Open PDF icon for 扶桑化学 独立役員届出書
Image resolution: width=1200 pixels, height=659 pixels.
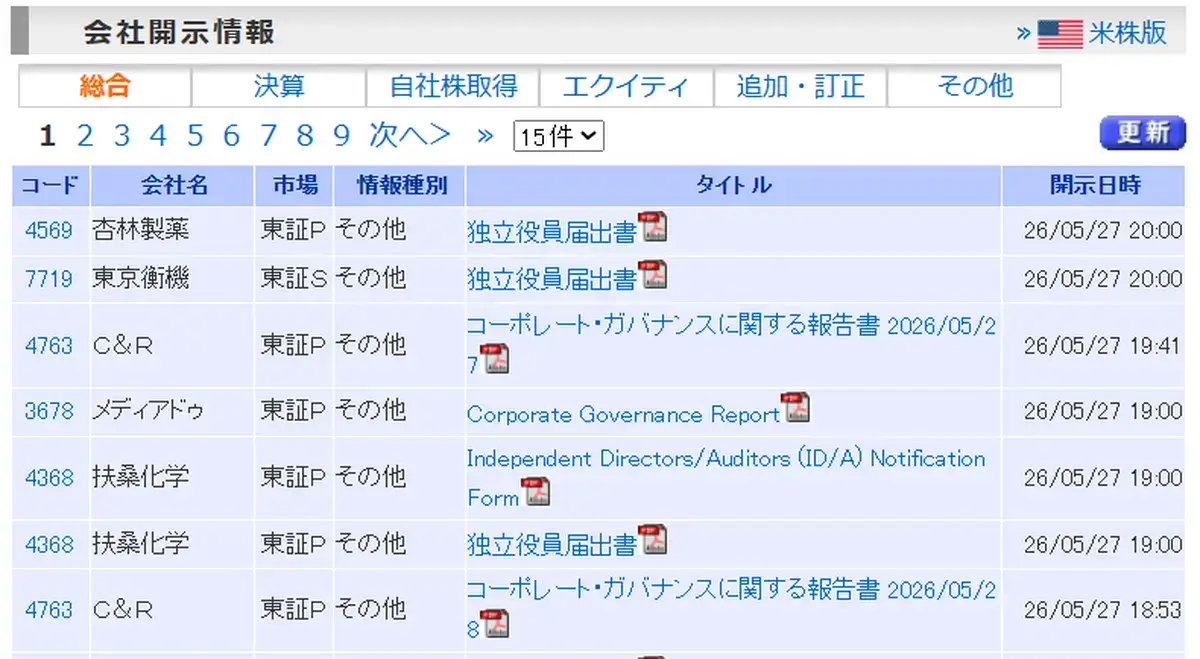(653, 540)
